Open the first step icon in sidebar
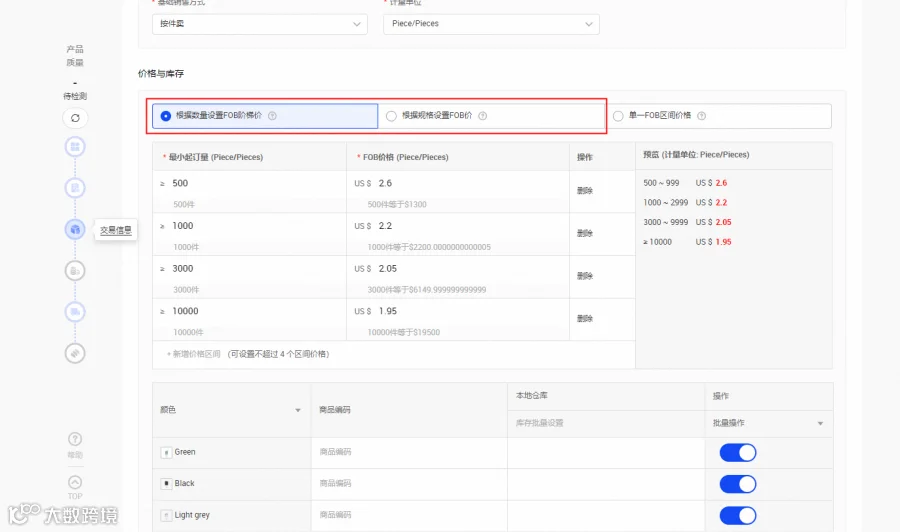900x532 pixels. 75,147
